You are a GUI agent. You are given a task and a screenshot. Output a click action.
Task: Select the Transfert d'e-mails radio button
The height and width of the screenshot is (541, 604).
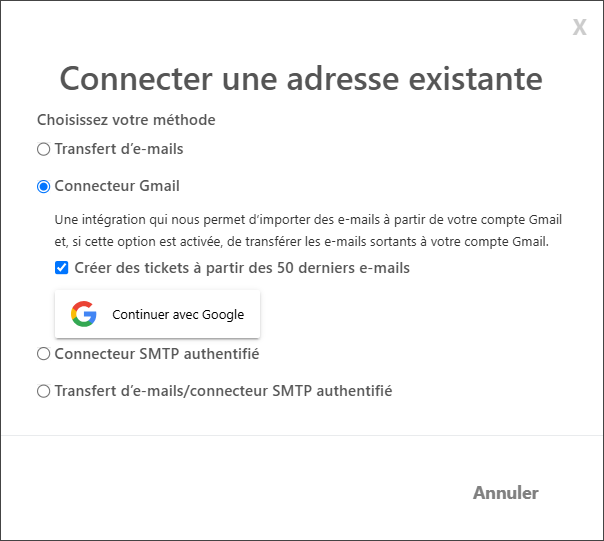click(44, 149)
